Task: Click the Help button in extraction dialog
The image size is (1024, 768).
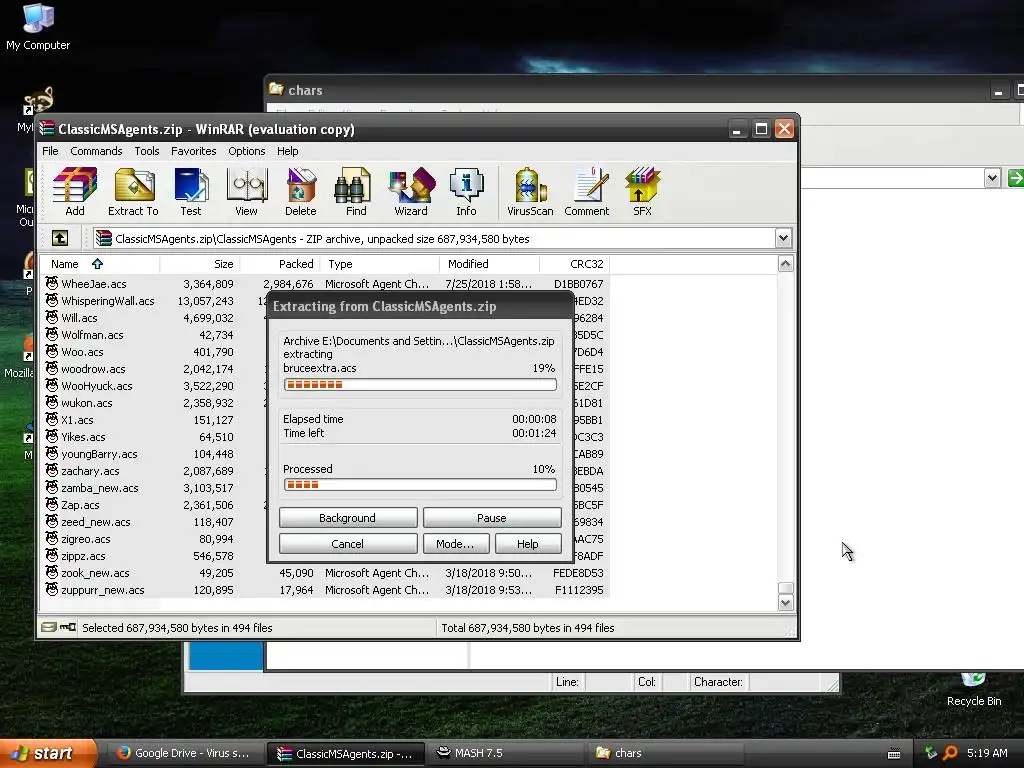Action: point(528,544)
